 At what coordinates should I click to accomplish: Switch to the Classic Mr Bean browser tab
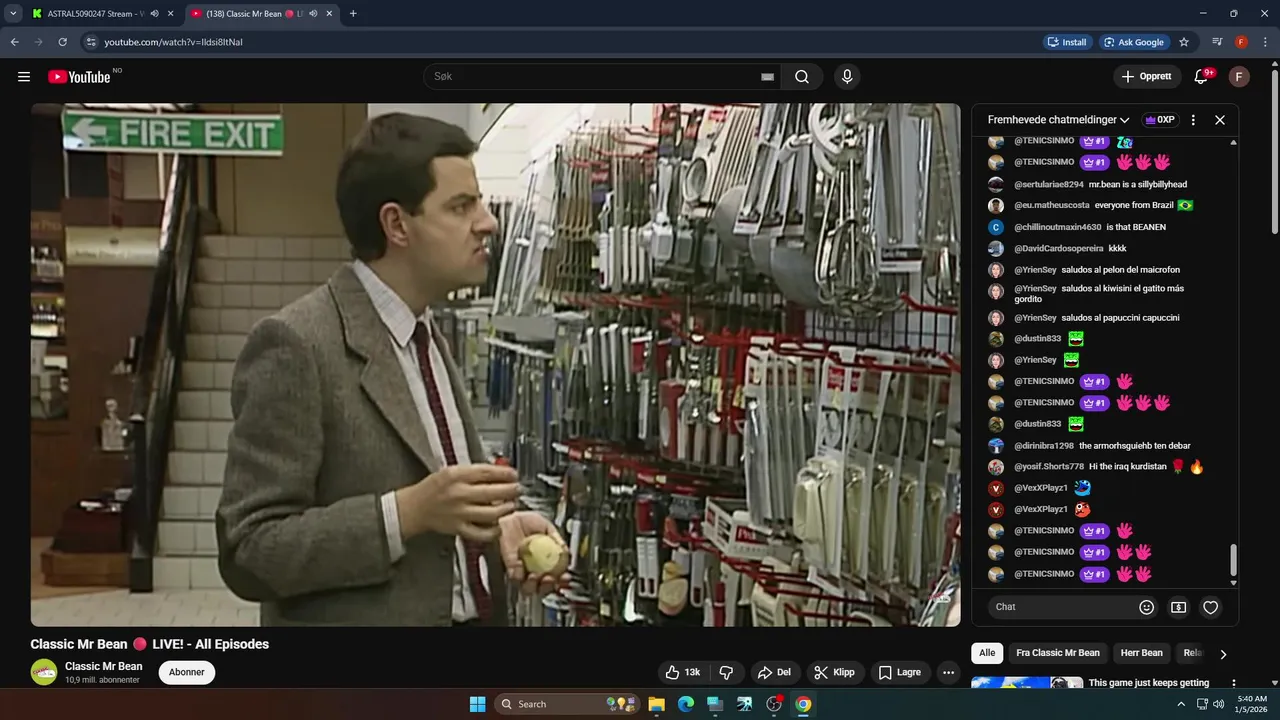click(x=252, y=14)
